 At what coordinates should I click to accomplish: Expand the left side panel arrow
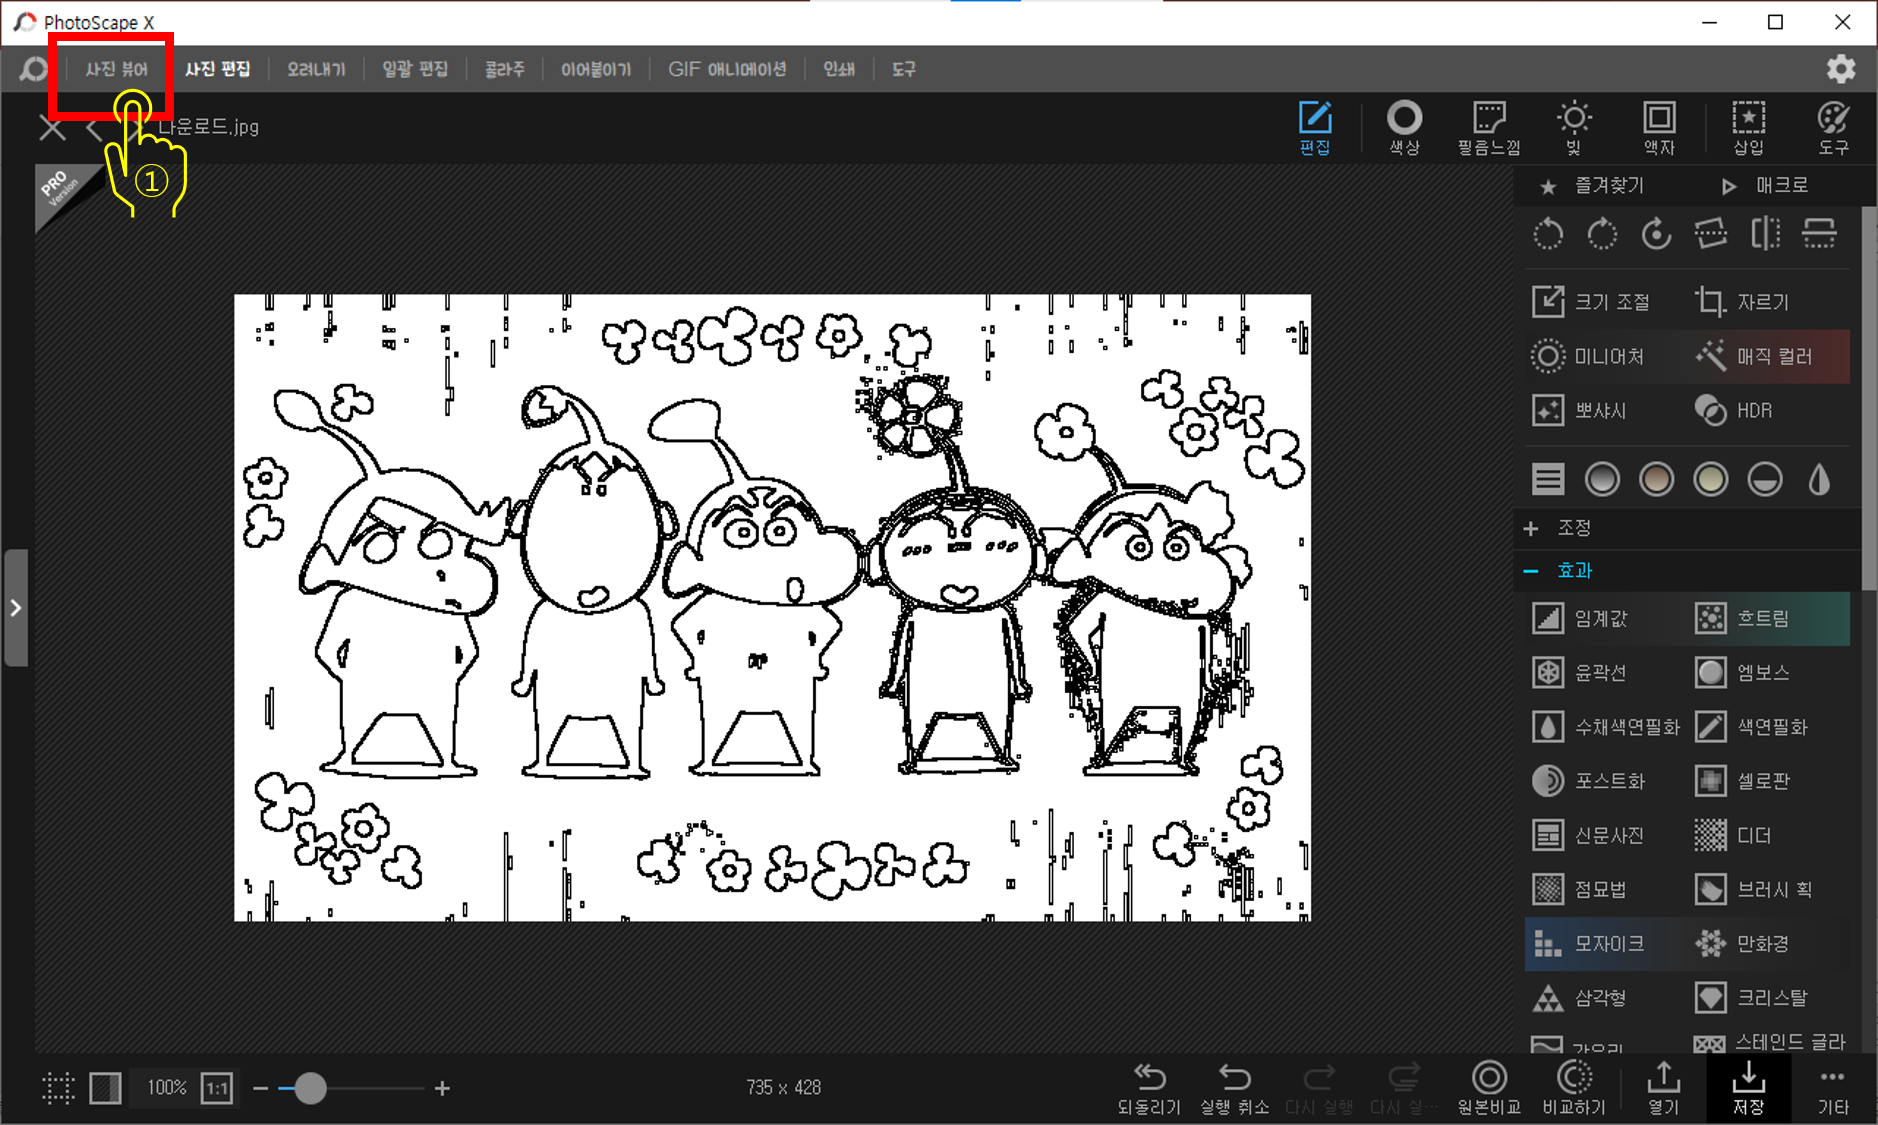point(16,607)
